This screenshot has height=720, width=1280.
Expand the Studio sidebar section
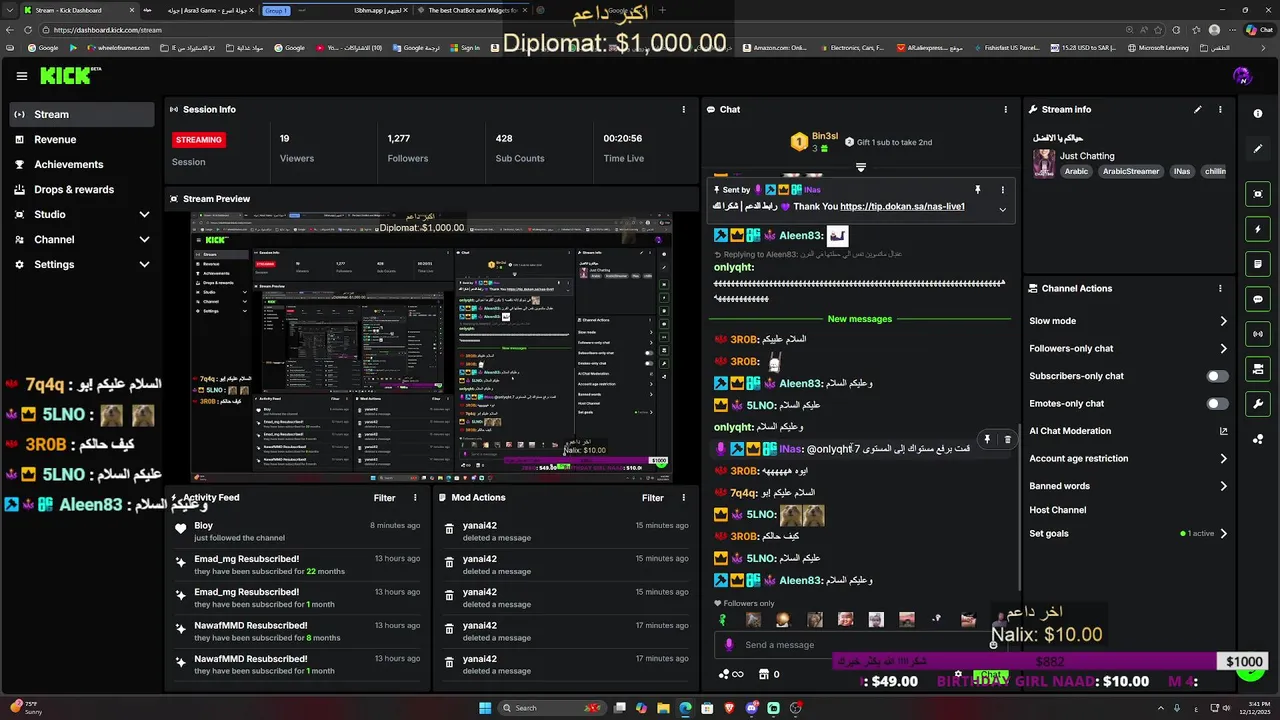coord(144,214)
